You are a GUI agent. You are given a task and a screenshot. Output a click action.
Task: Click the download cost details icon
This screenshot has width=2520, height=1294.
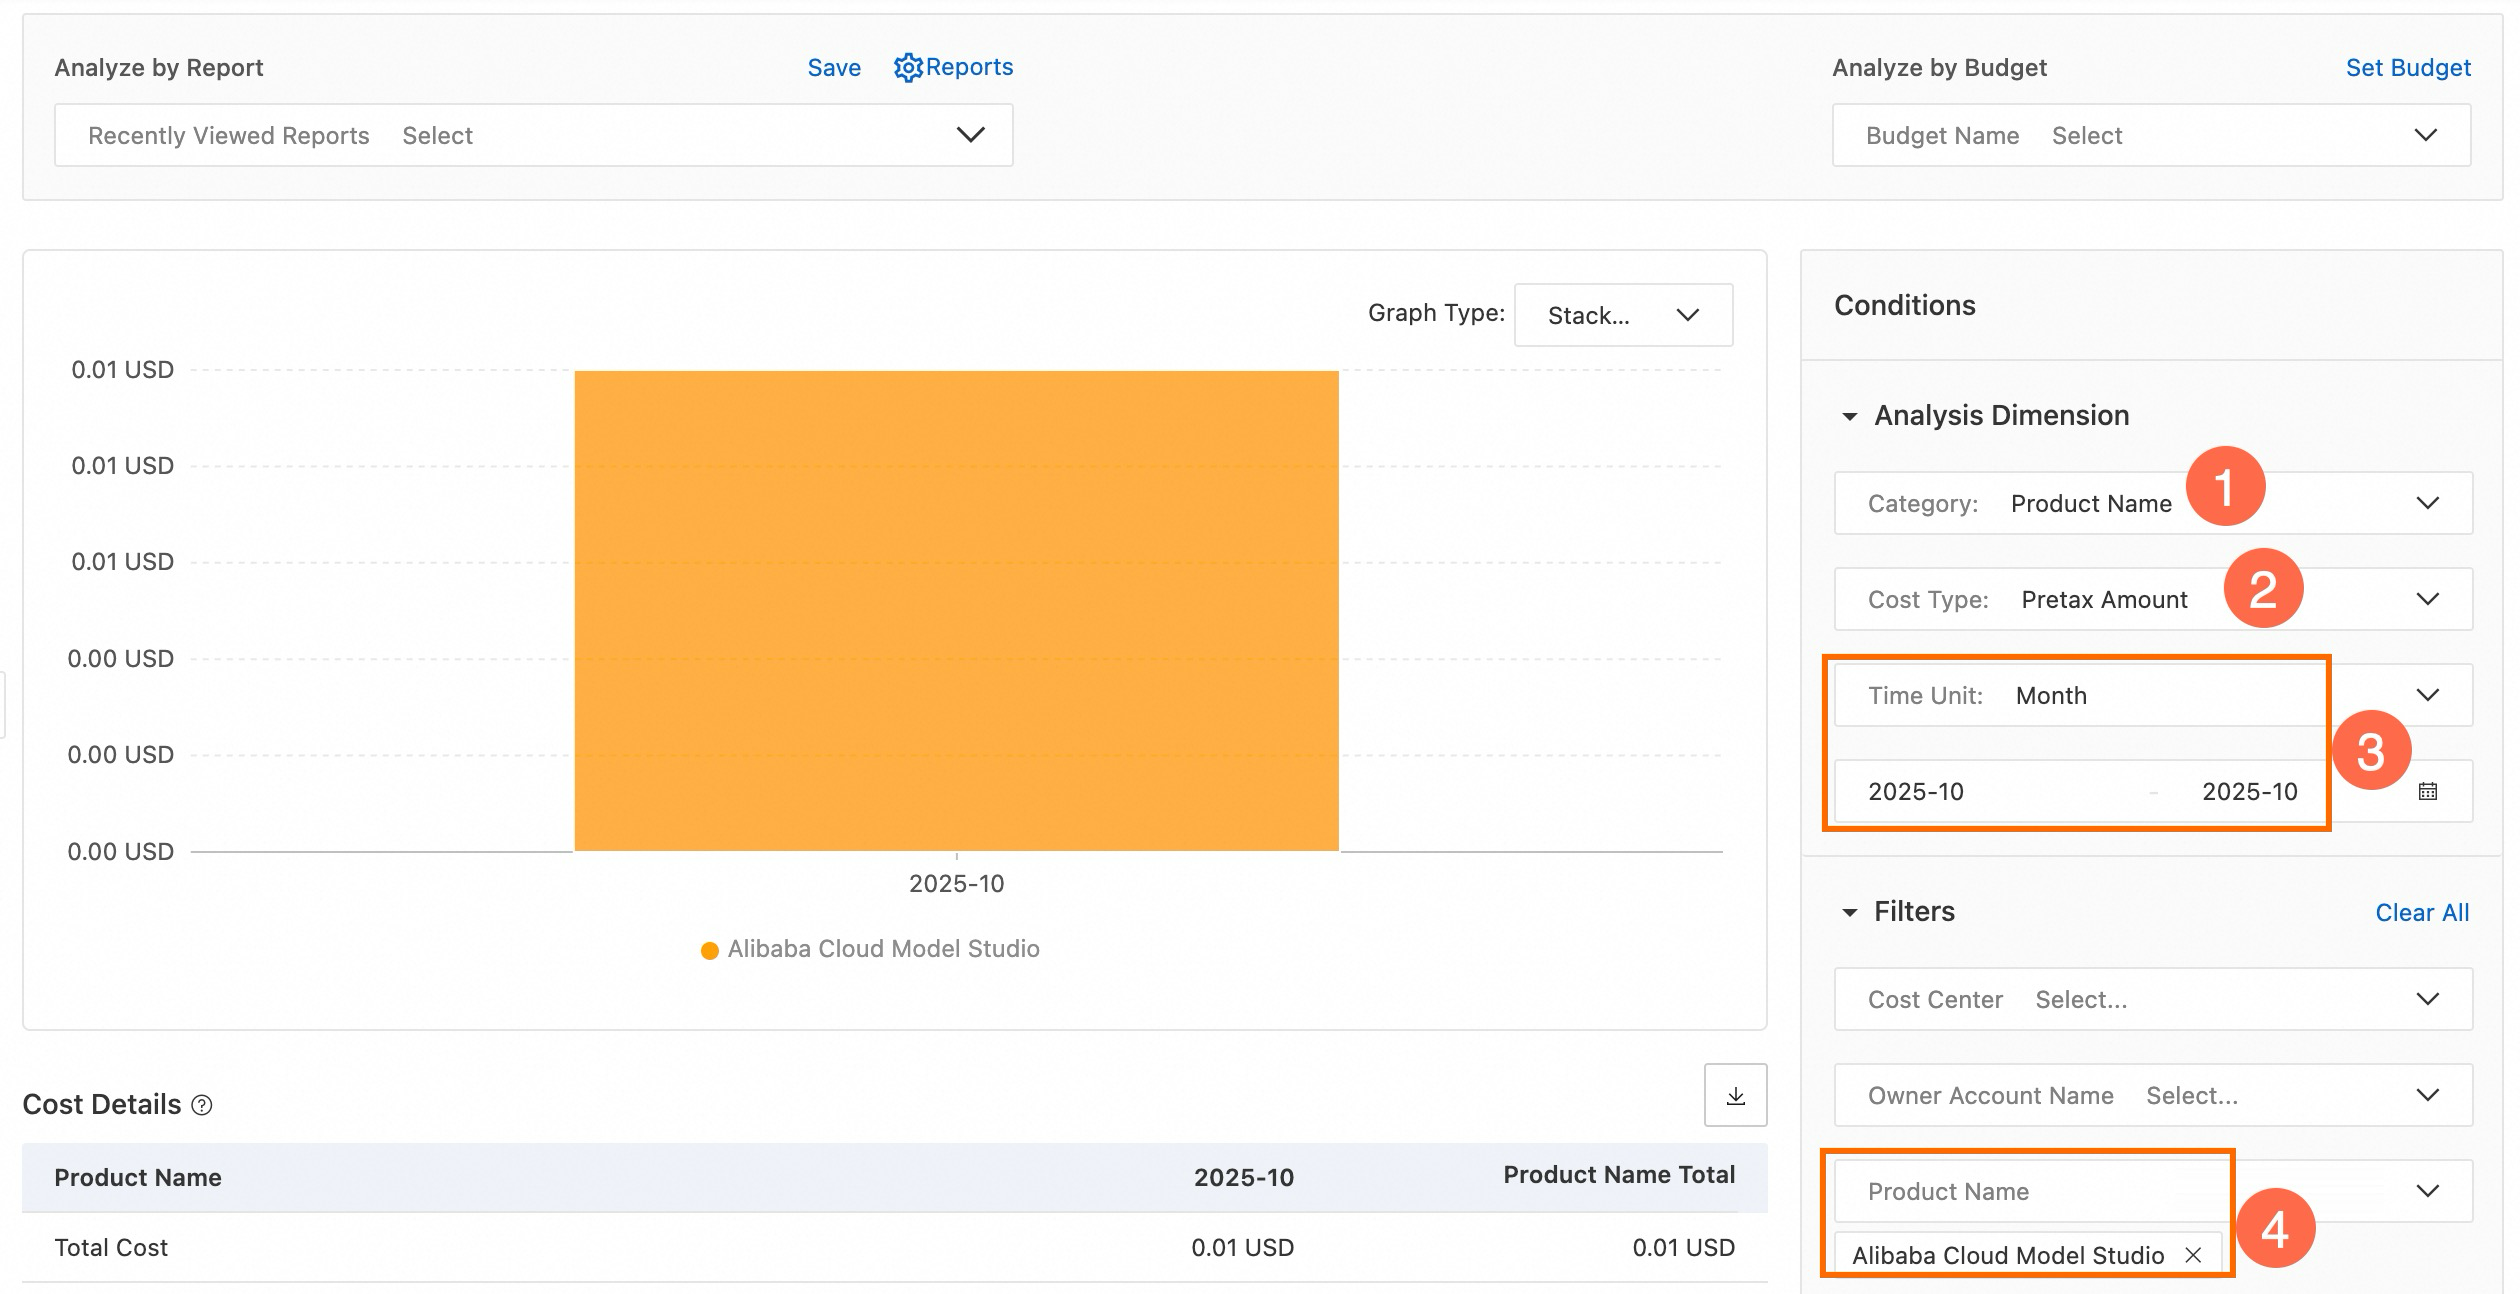1735,1096
